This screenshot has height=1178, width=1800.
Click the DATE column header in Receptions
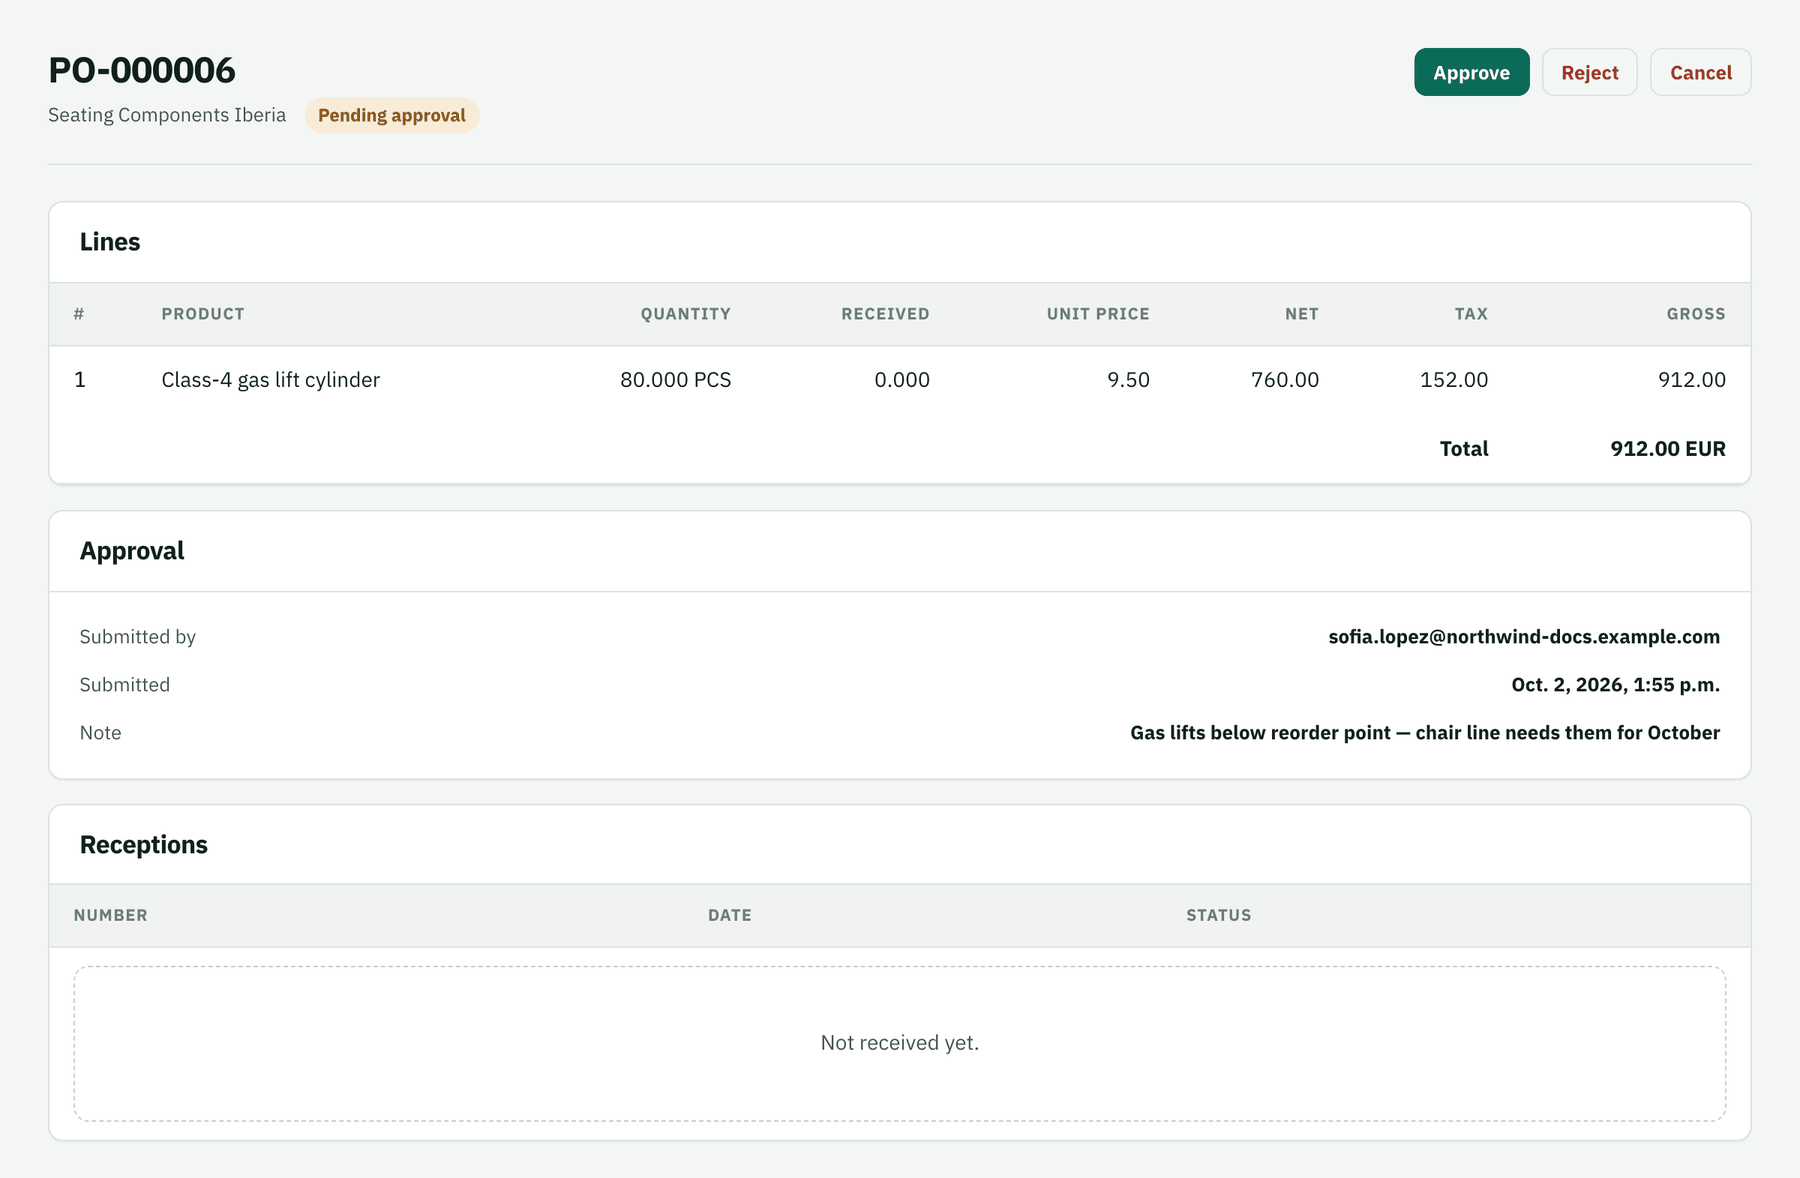tap(730, 915)
